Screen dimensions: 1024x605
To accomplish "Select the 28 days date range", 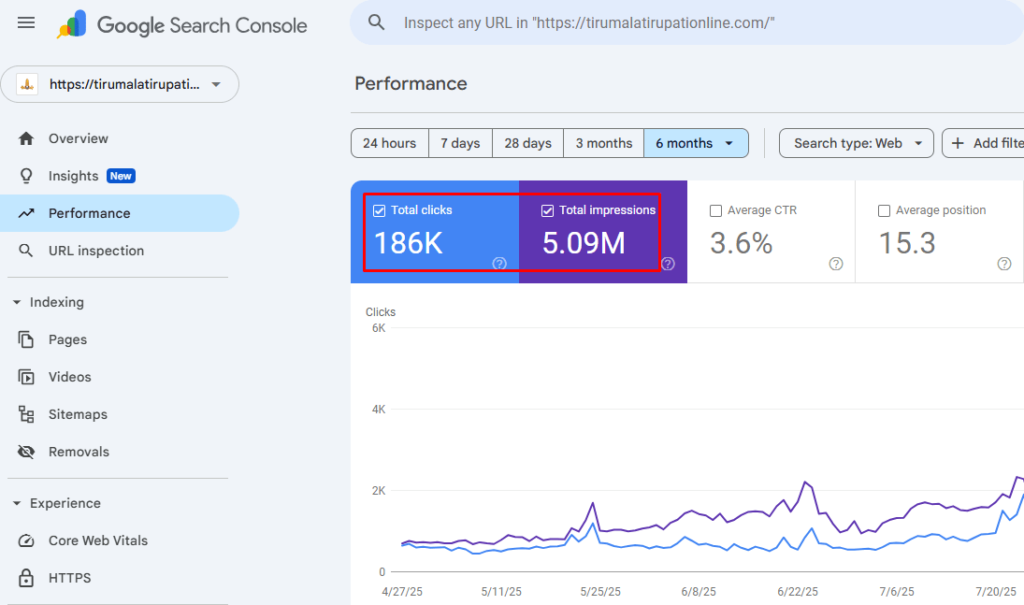I will (x=527, y=143).
